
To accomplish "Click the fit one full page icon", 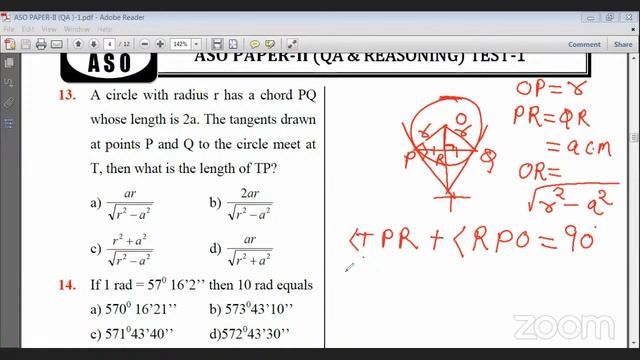I will coord(233,44).
